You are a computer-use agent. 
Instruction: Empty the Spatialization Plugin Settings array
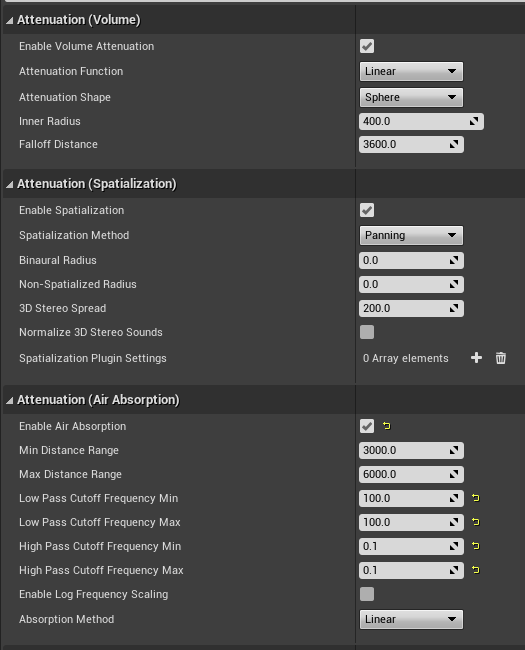click(x=501, y=358)
